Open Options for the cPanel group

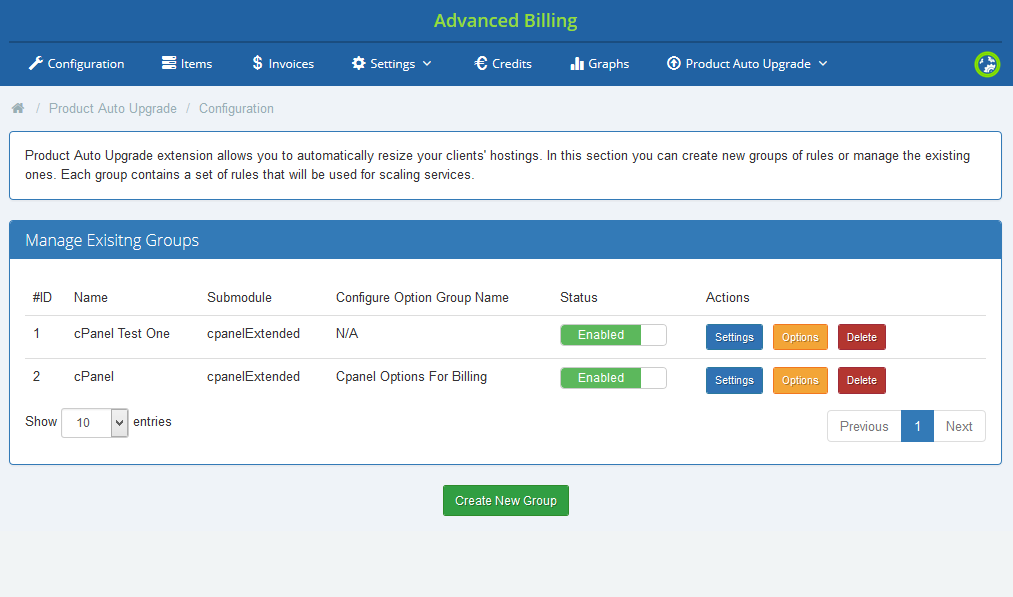pos(800,381)
